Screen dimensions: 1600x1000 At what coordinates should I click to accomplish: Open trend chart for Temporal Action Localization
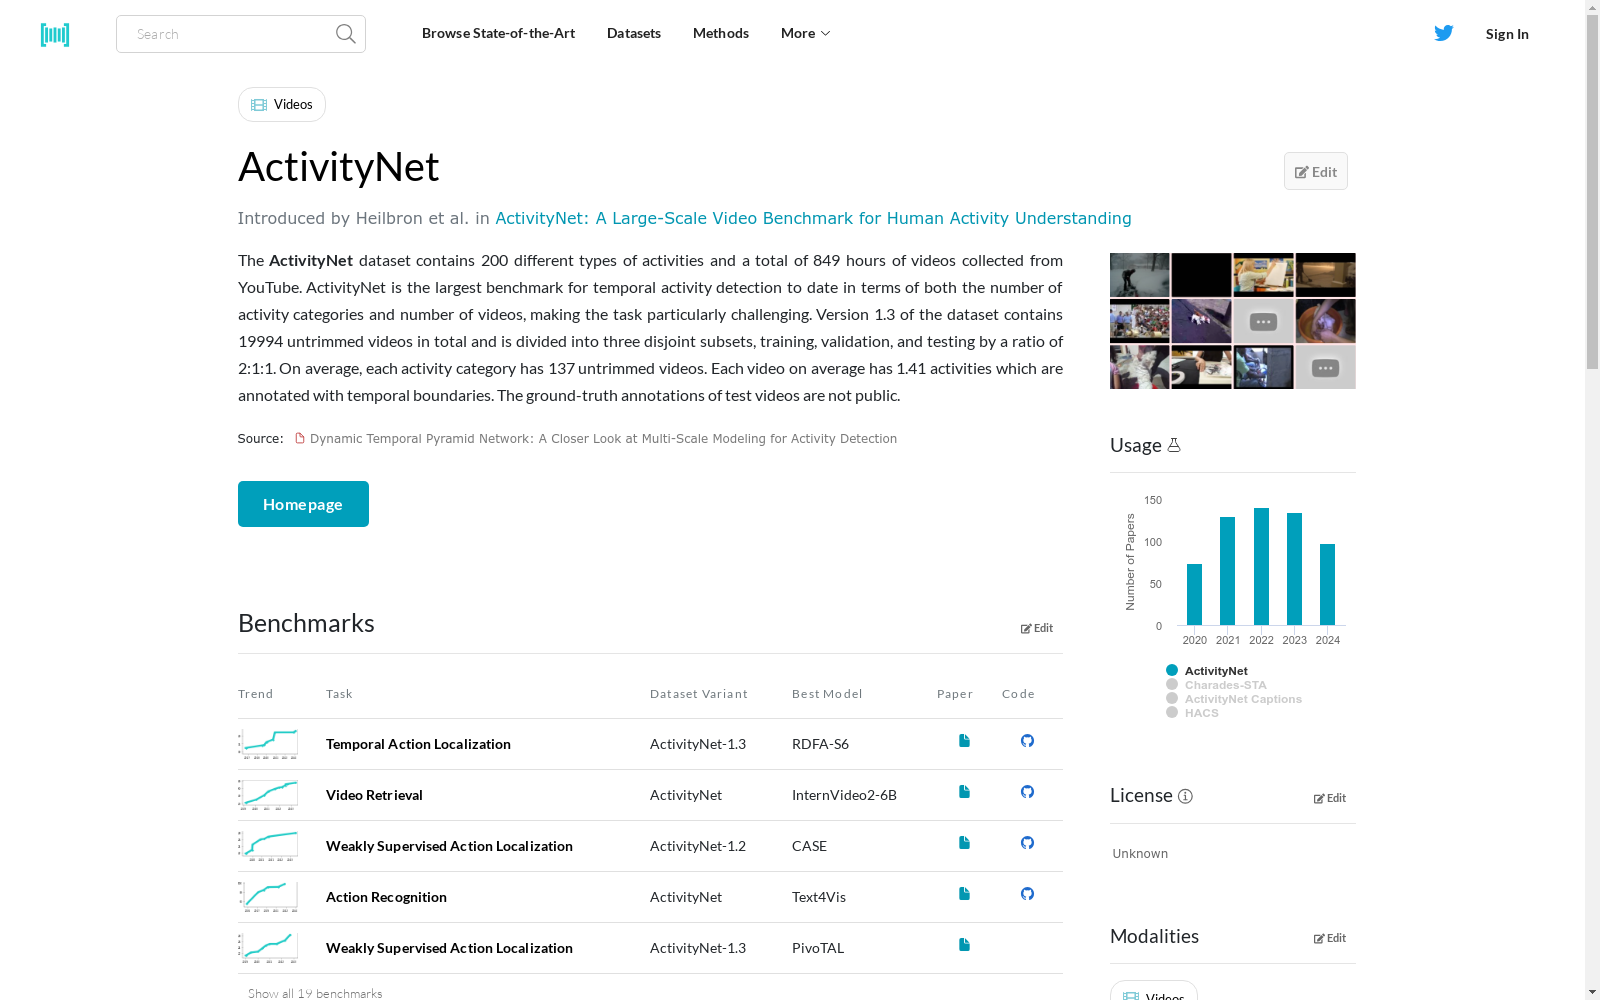268,744
